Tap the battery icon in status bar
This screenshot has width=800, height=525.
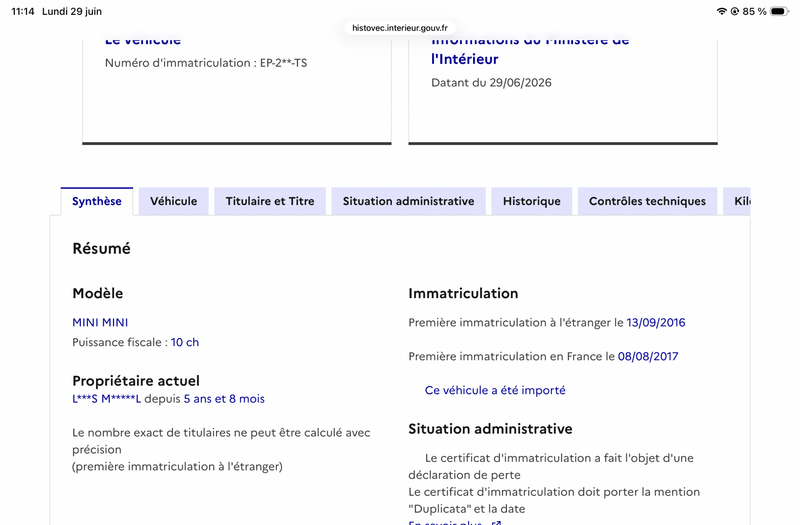pos(779,11)
